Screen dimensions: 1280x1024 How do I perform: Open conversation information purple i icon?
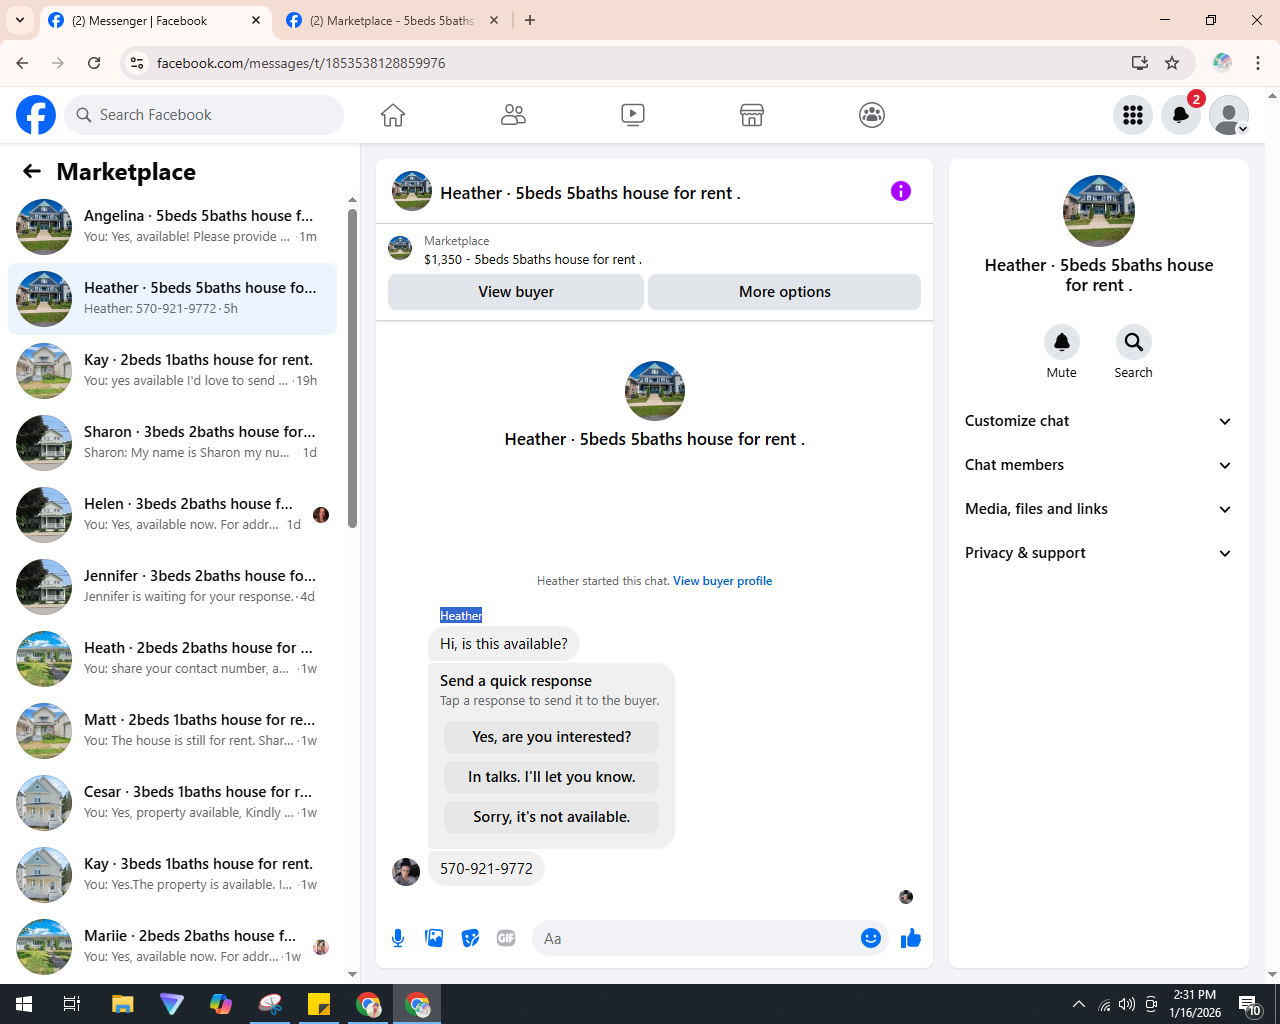(901, 191)
